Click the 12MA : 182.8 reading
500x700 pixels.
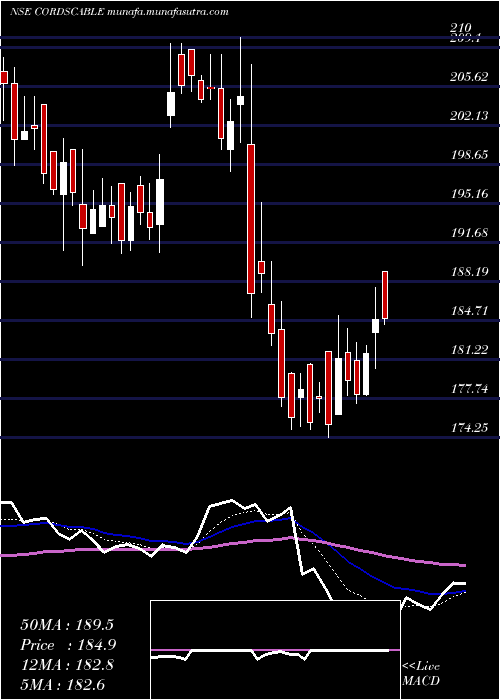point(67,665)
